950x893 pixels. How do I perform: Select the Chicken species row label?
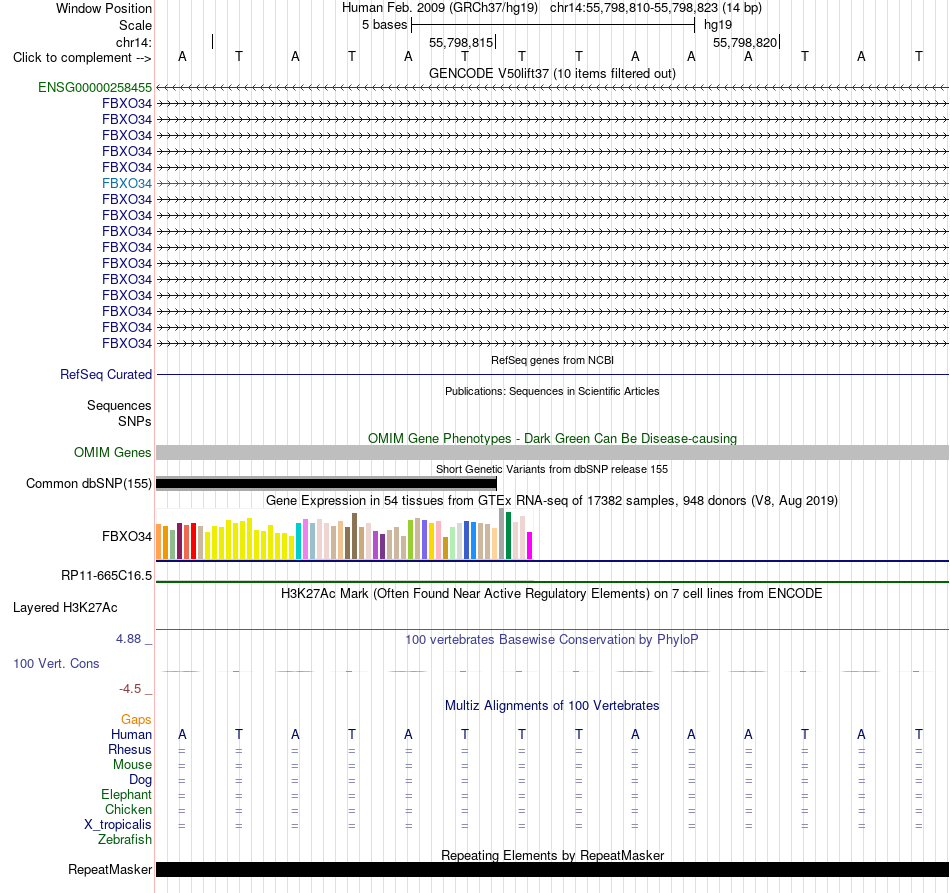point(128,809)
